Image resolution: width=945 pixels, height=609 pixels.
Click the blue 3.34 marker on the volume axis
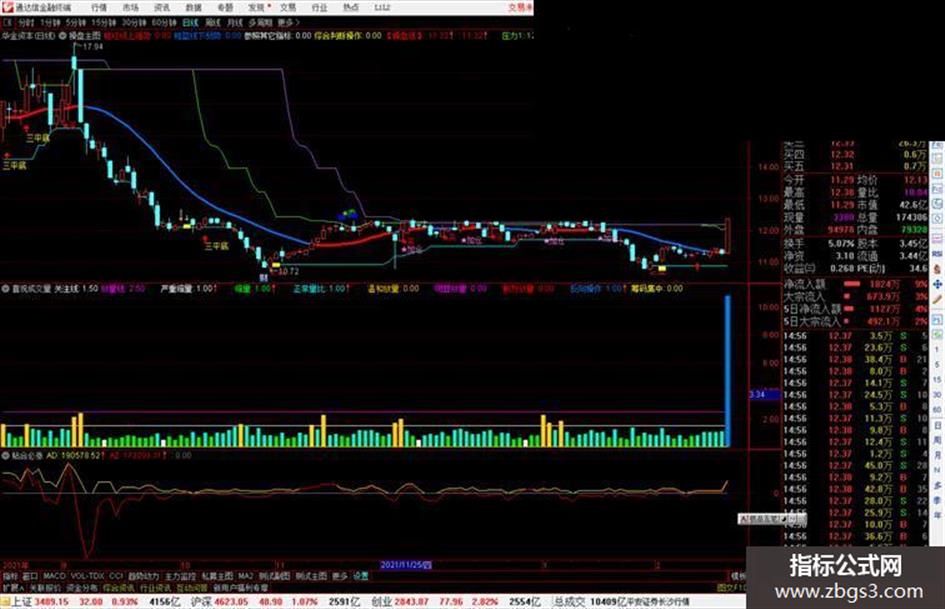click(764, 395)
